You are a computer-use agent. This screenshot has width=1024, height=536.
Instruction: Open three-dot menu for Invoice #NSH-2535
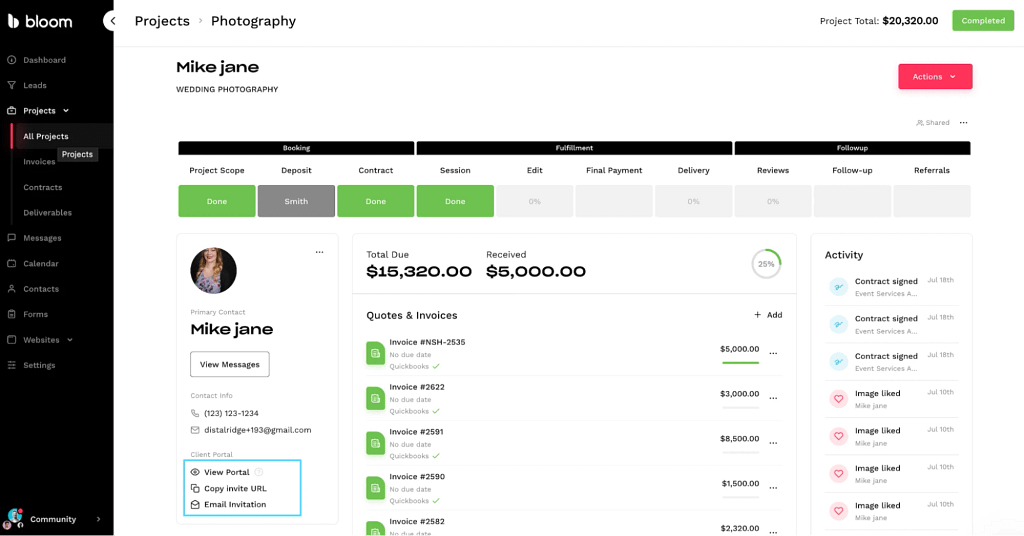tap(773, 353)
